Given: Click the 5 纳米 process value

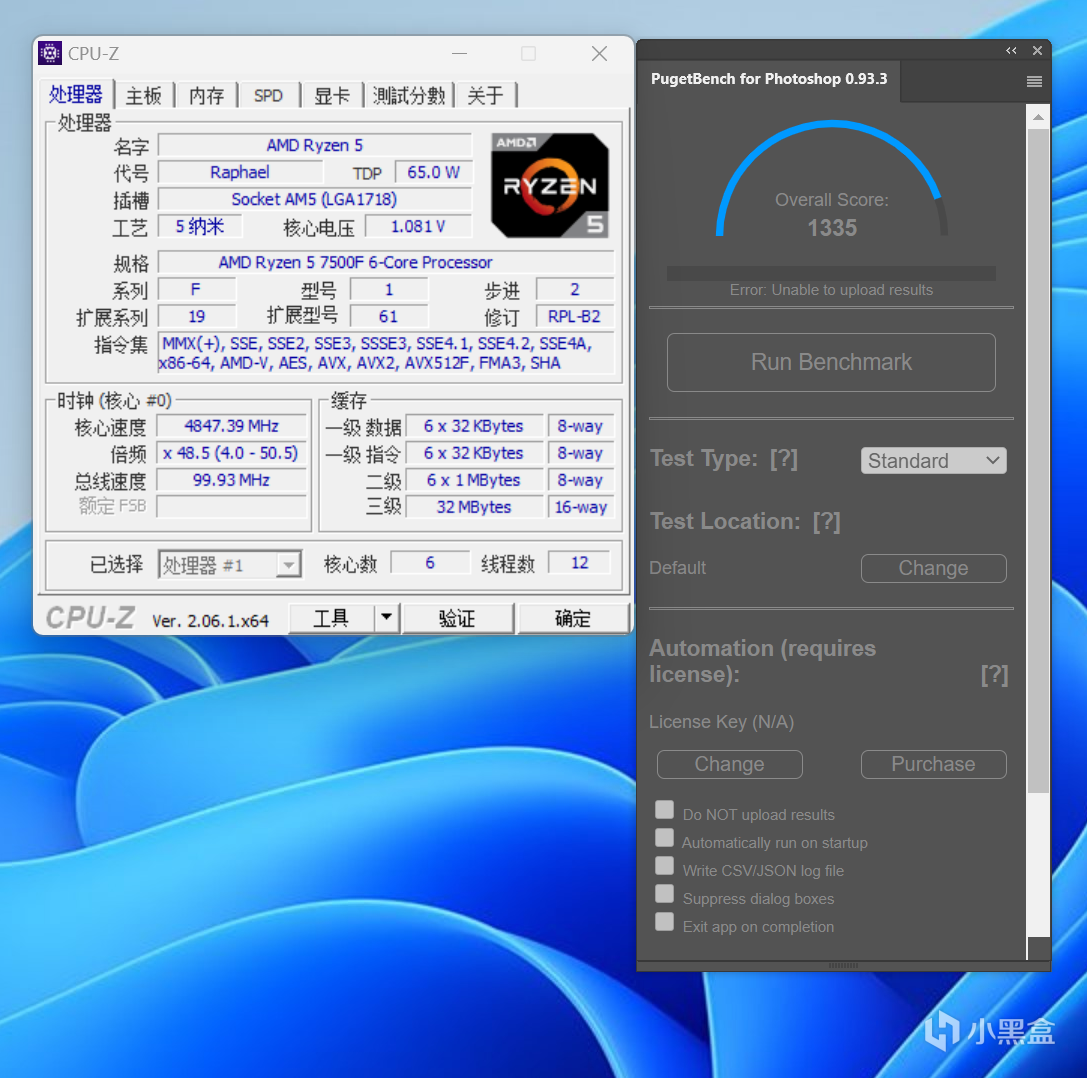Looking at the screenshot, I should click(x=200, y=226).
